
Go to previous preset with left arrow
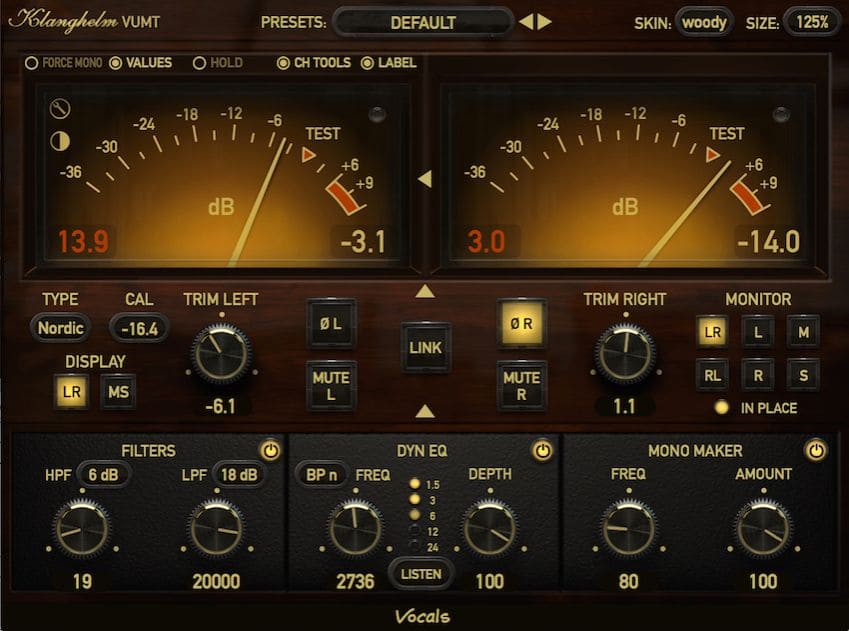click(x=526, y=22)
